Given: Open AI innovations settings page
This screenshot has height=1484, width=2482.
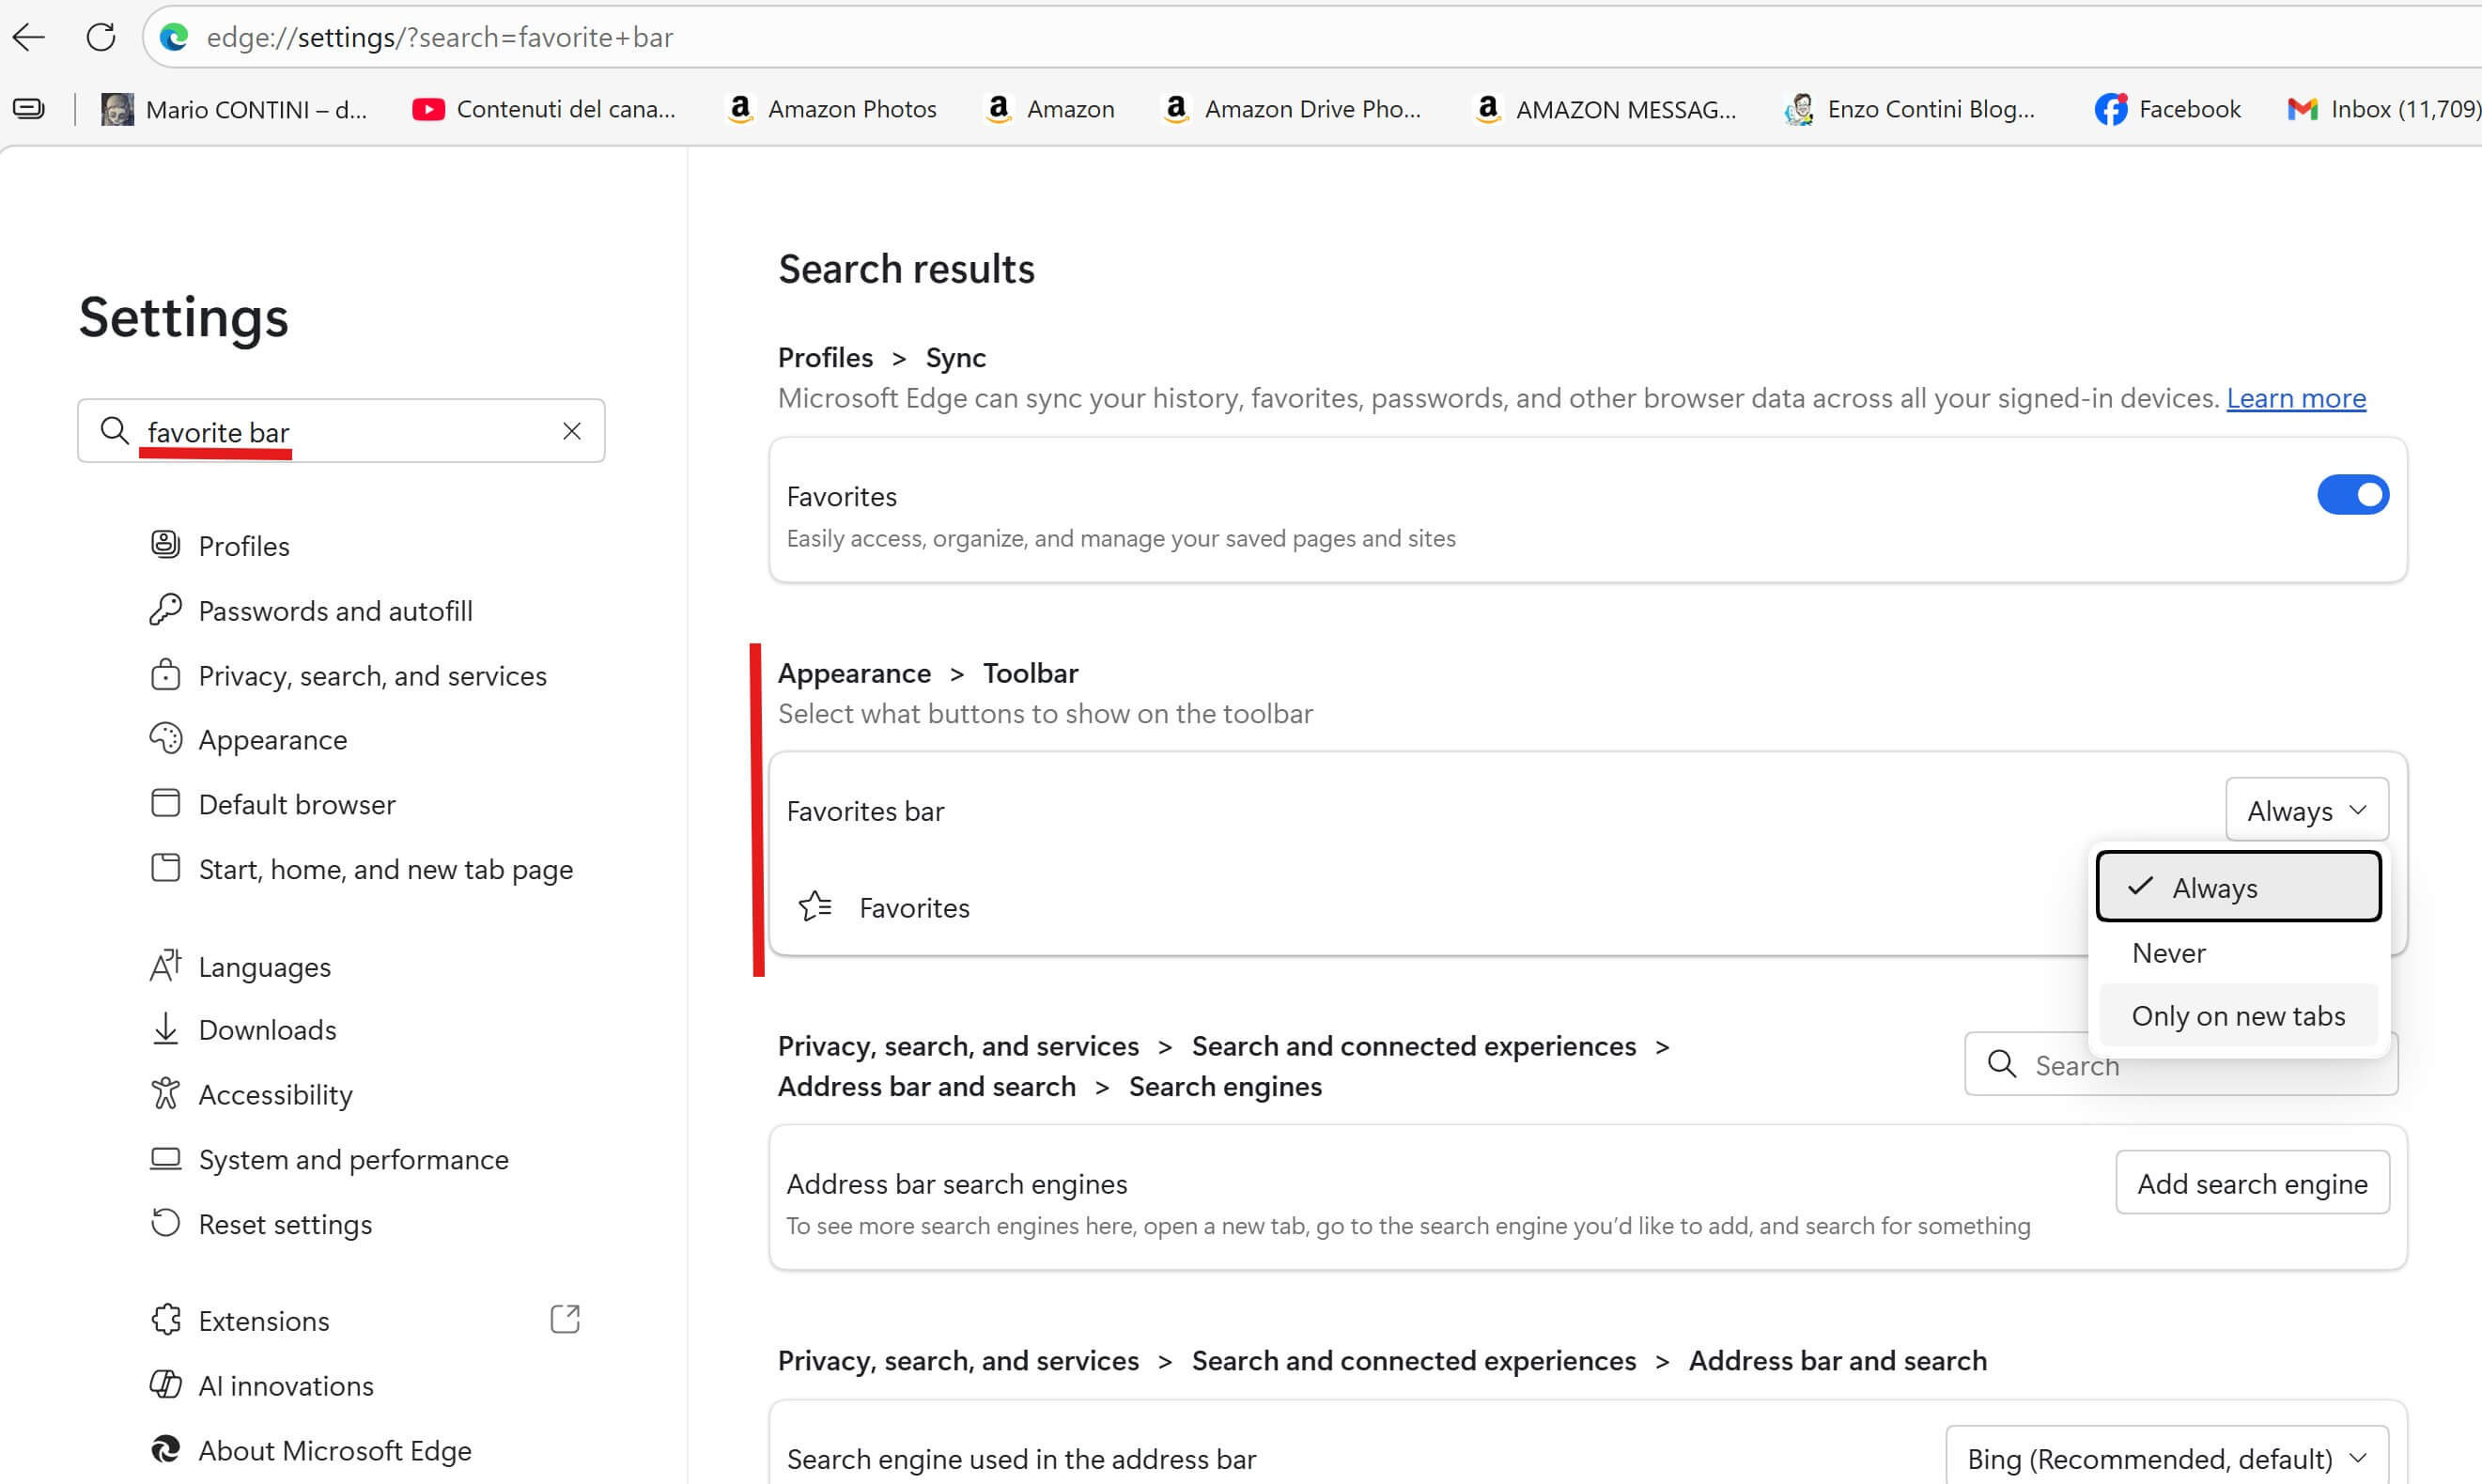Looking at the screenshot, I should click(286, 1385).
